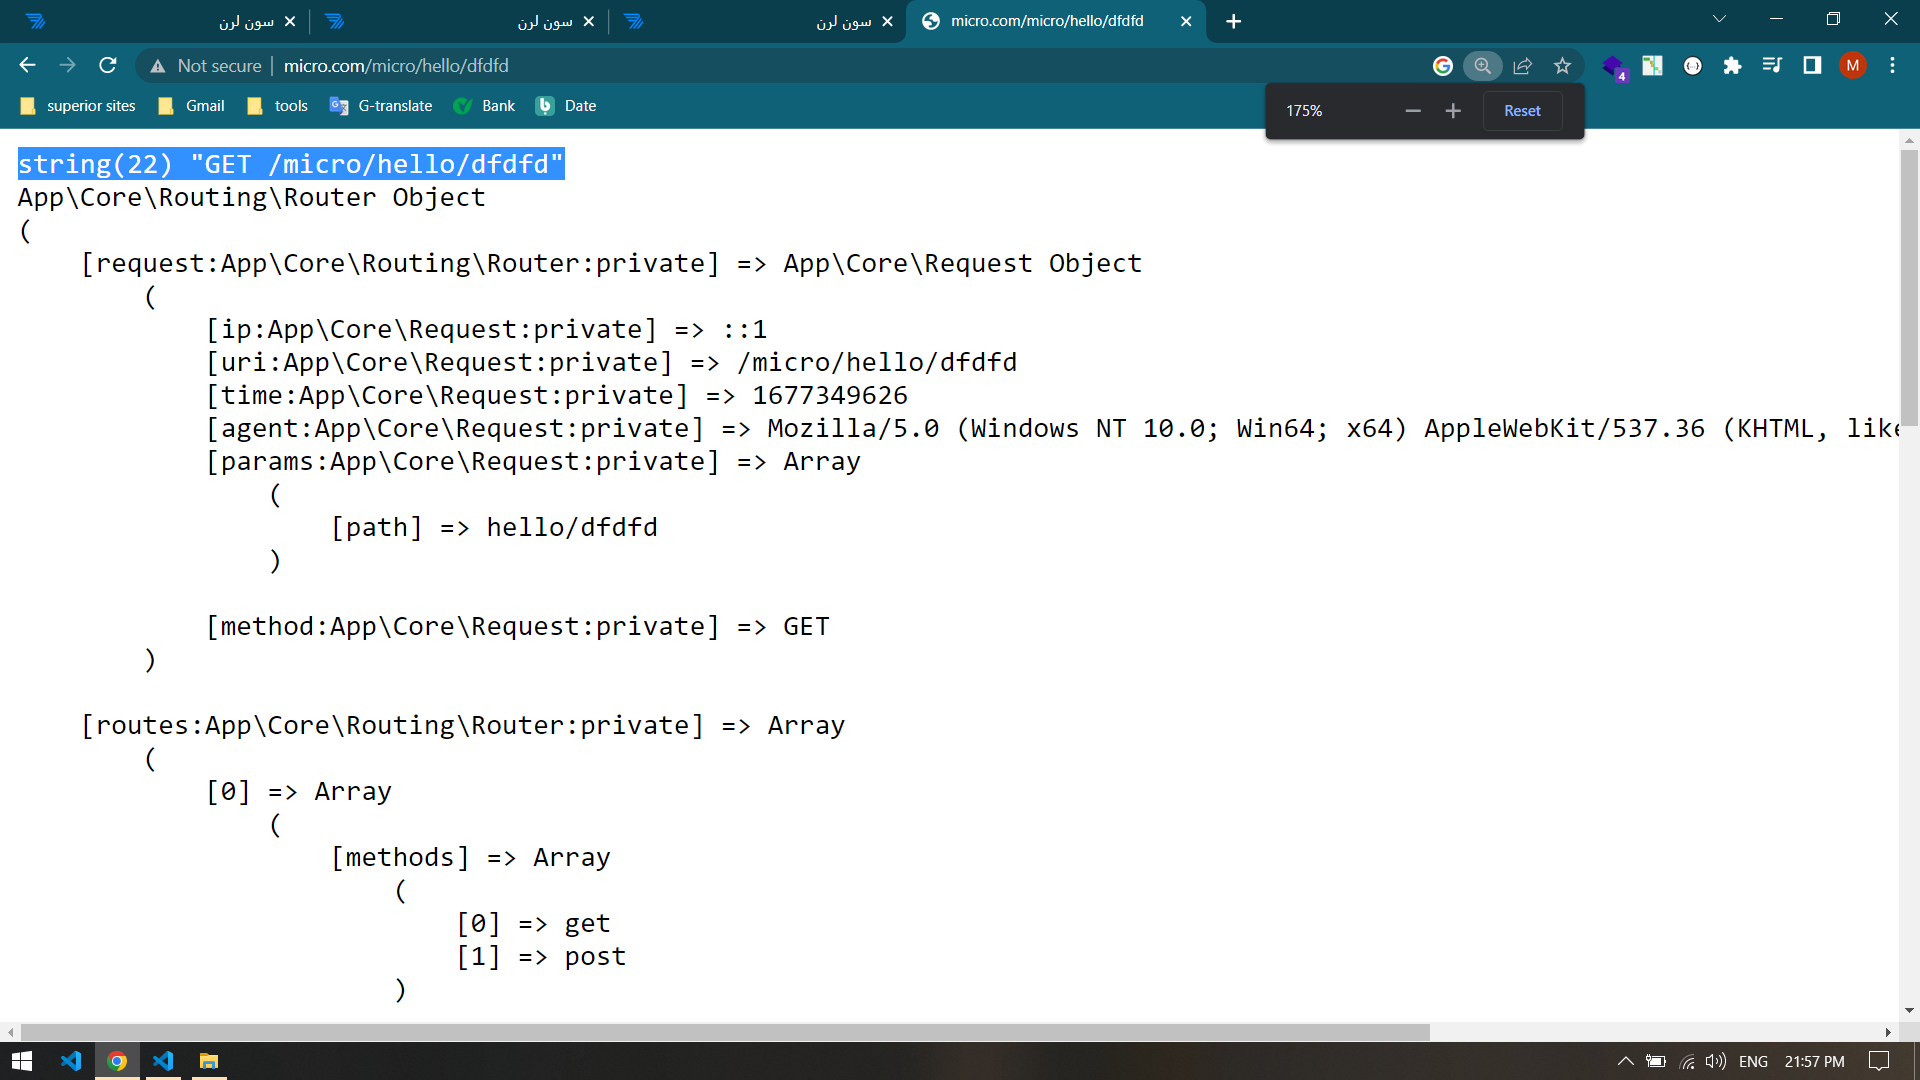The height and width of the screenshot is (1080, 1920).
Task: Open File Explorer from taskbar
Action: (209, 1061)
